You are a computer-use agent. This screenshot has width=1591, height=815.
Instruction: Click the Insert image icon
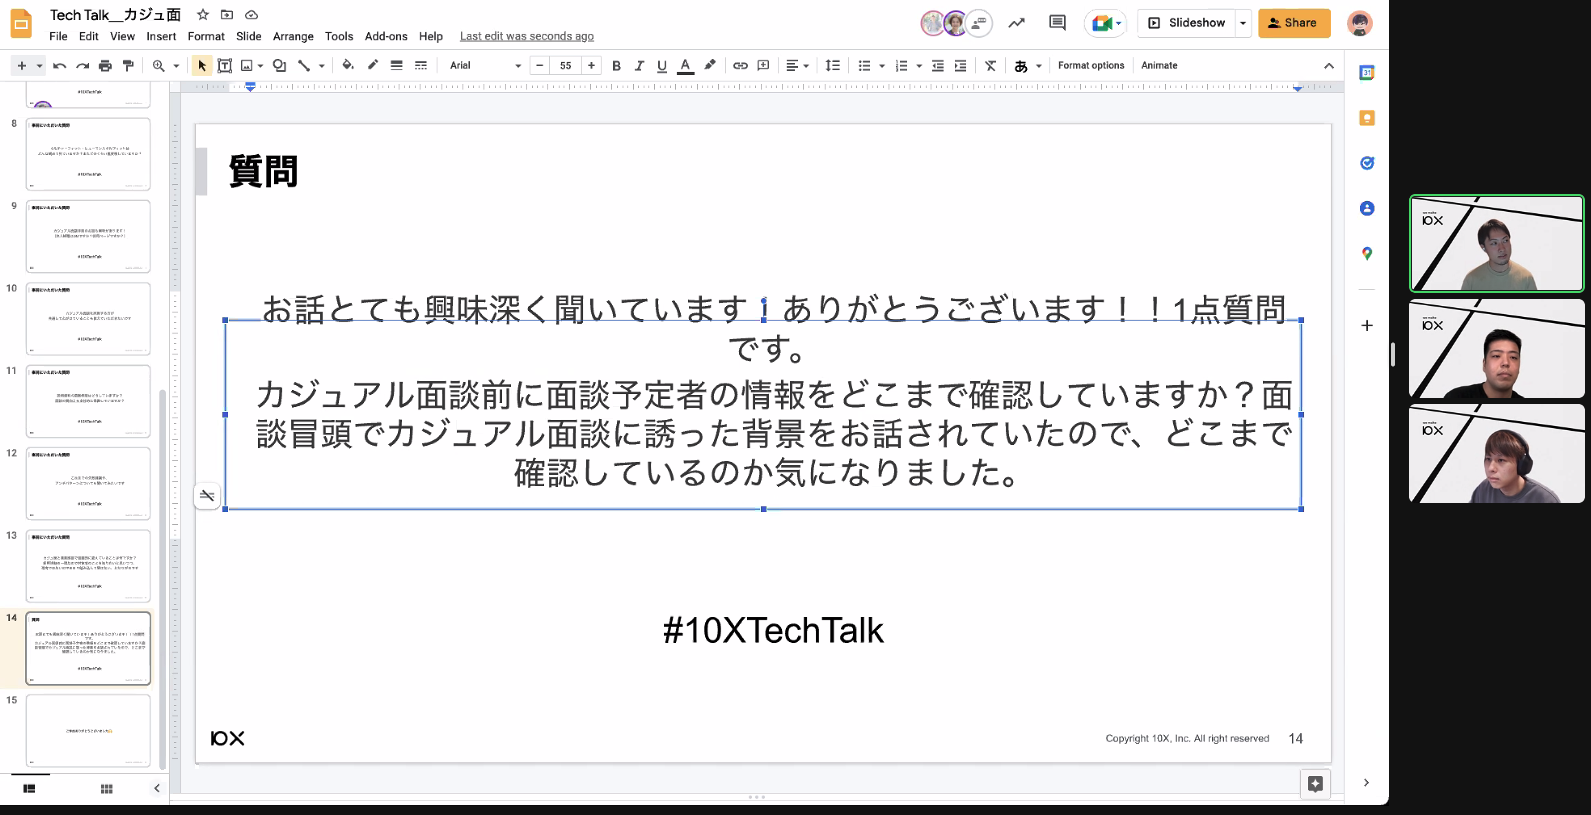click(246, 66)
